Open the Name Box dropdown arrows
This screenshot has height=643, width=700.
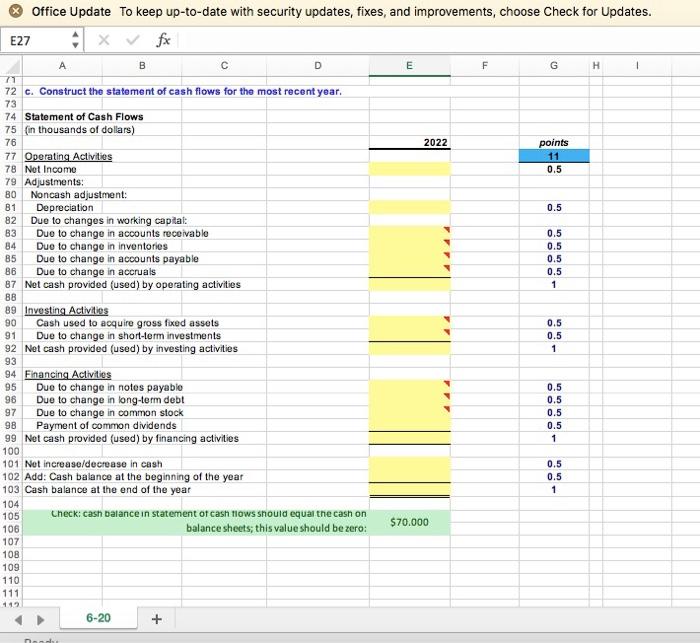click(75, 41)
